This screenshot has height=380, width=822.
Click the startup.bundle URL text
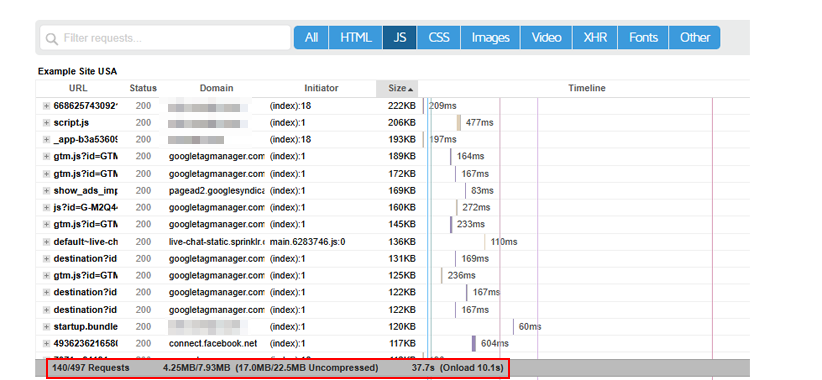[x=86, y=327]
